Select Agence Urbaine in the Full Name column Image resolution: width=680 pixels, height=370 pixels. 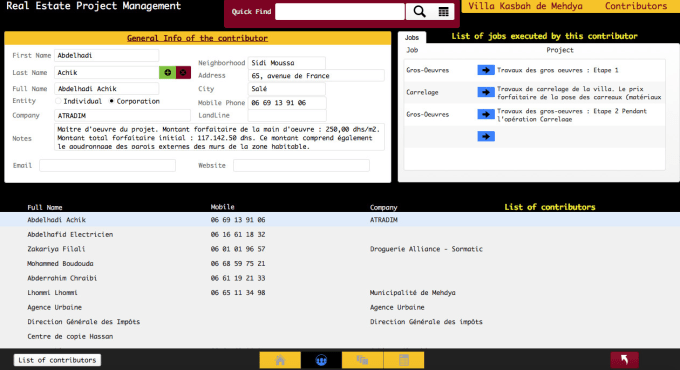coord(55,307)
